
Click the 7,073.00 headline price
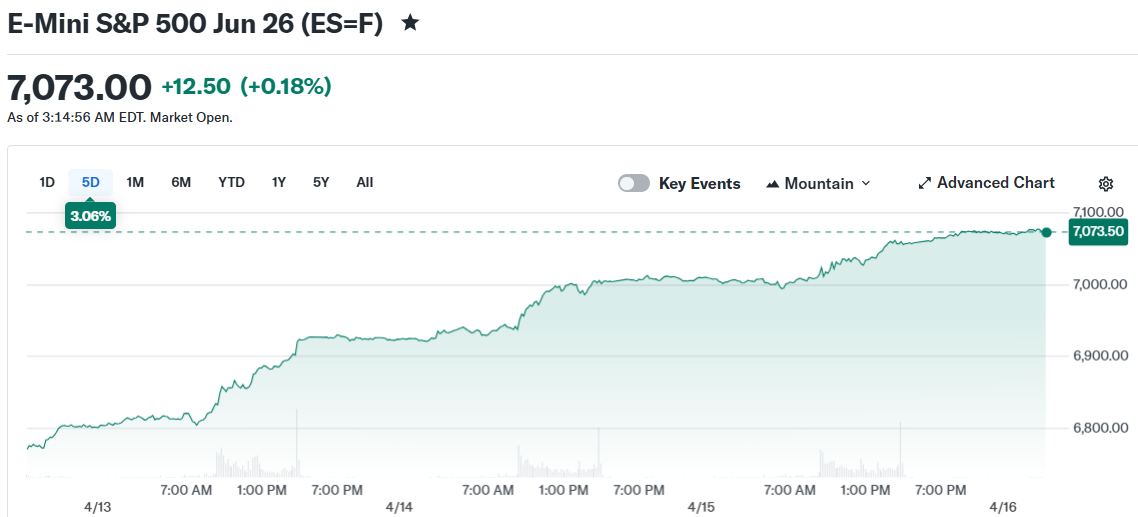[x=80, y=87]
